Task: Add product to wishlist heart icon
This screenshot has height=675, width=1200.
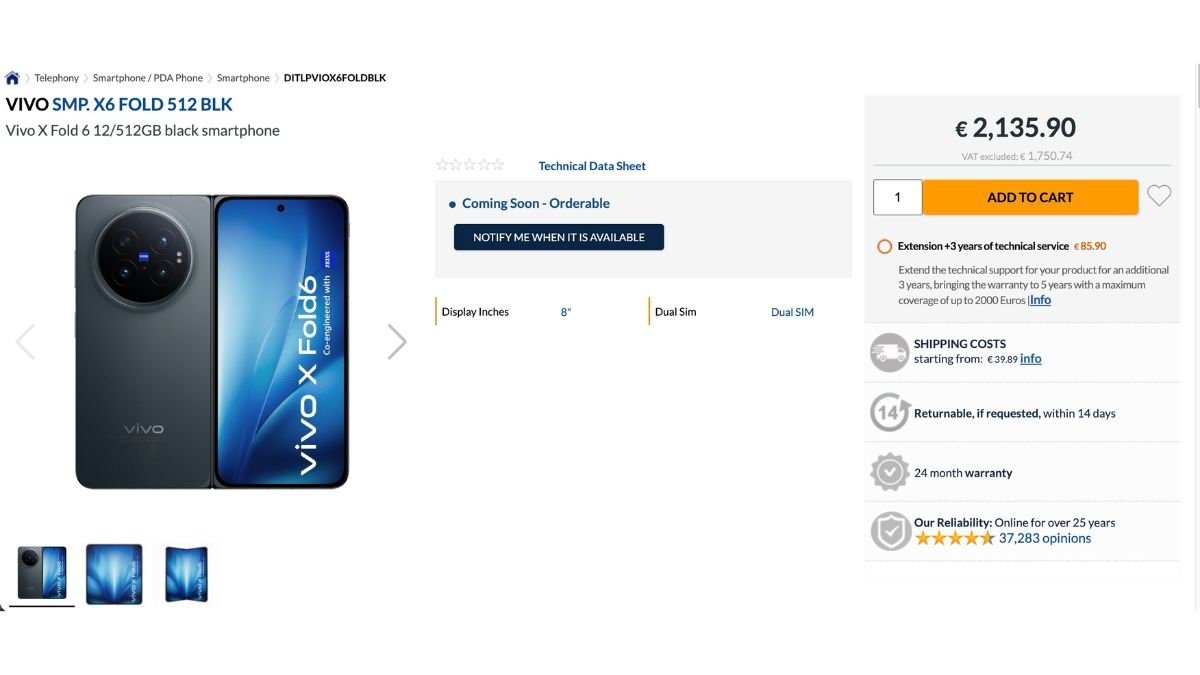Action: tap(1159, 196)
